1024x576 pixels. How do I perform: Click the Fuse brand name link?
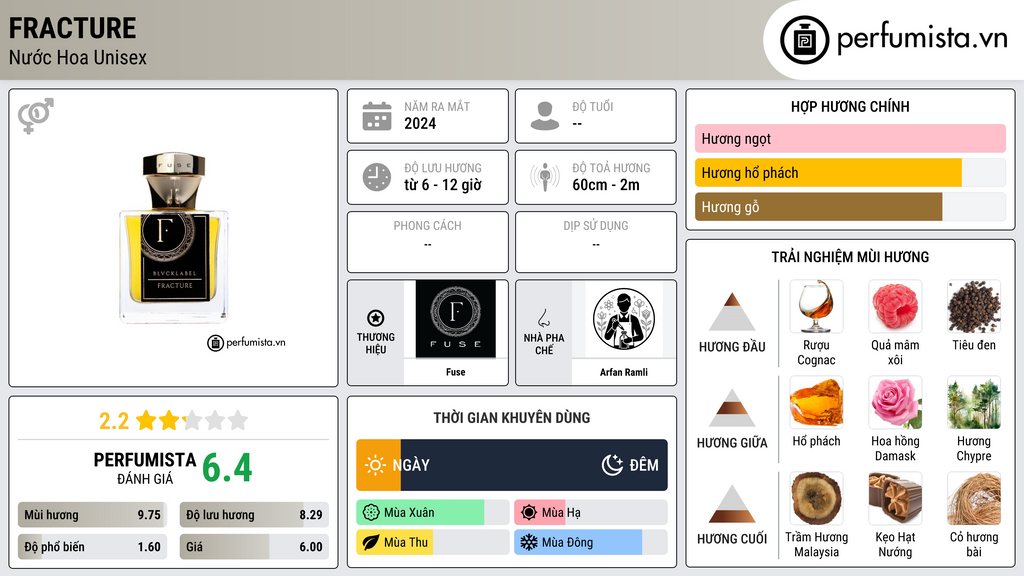click(x=455, y=372)
